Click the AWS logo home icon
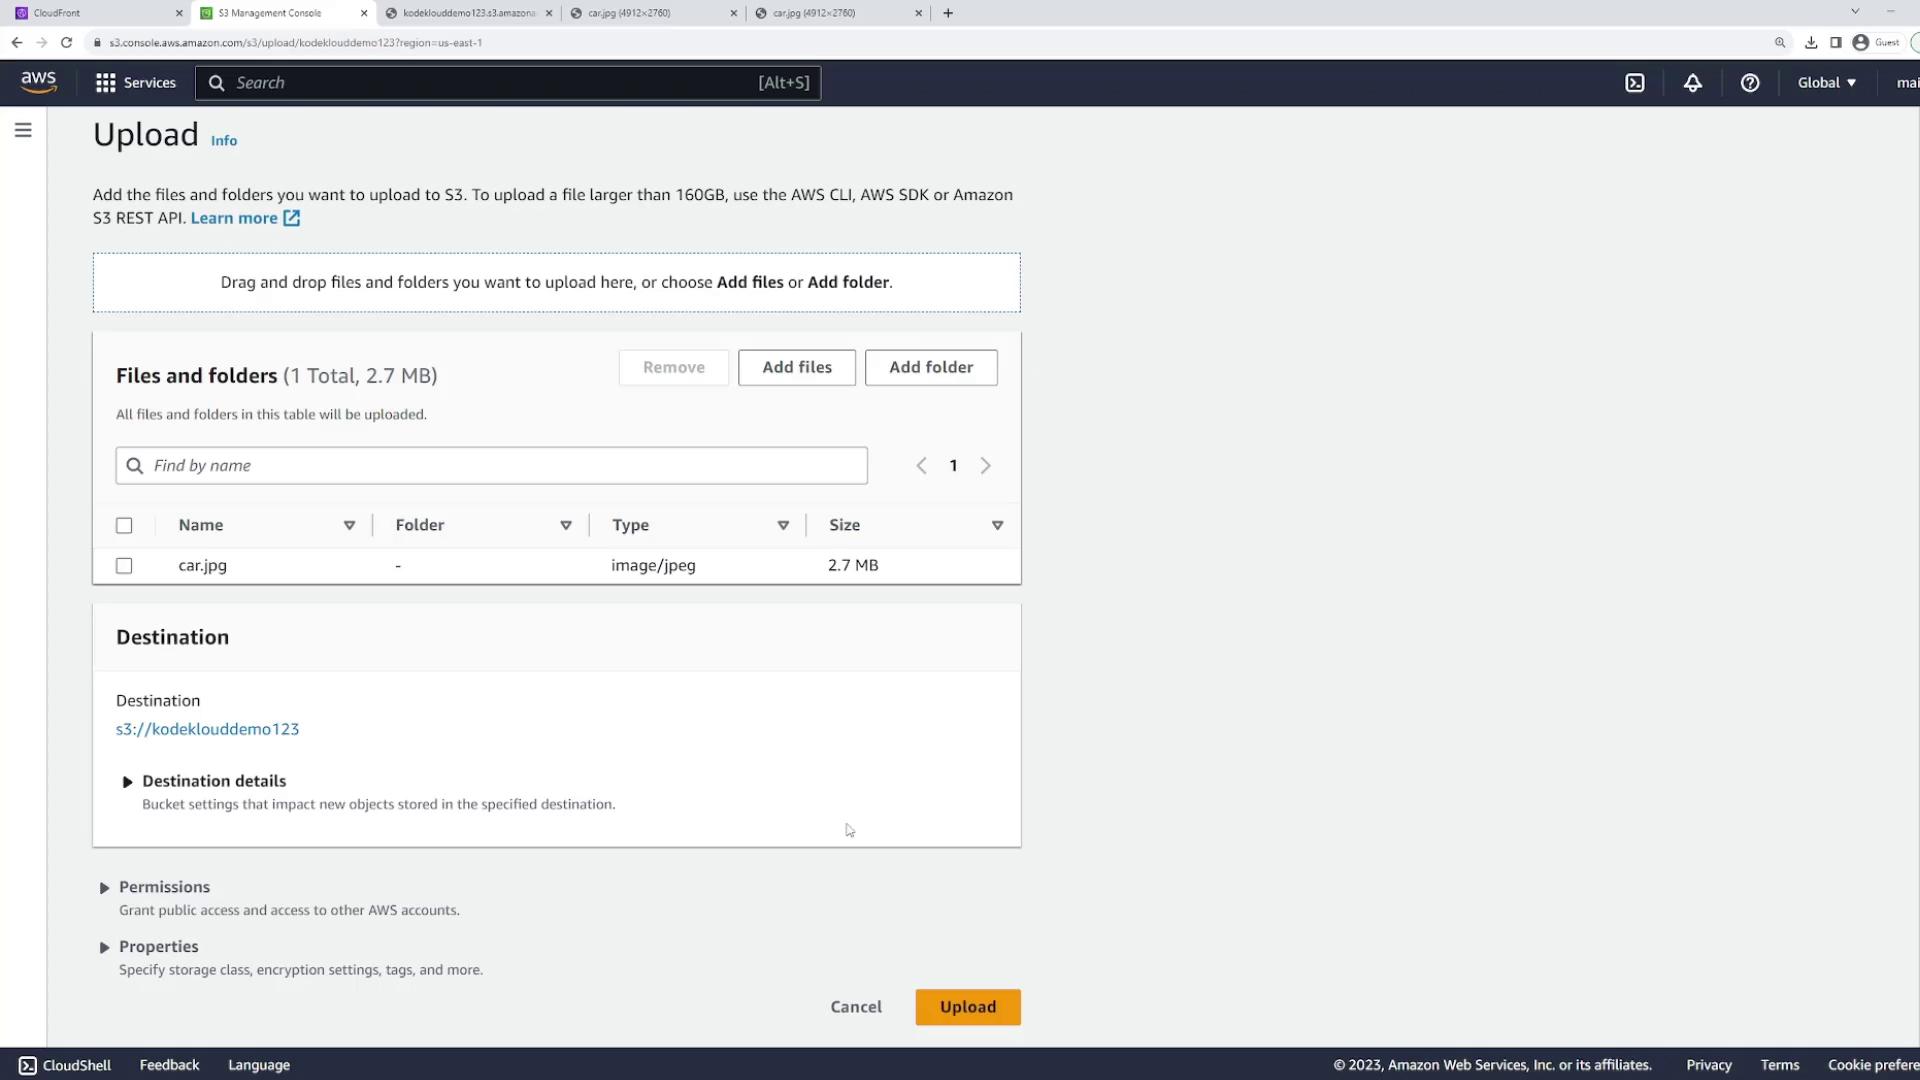This screenshot has width=1920, height=1080. click(x=39, y=82)
